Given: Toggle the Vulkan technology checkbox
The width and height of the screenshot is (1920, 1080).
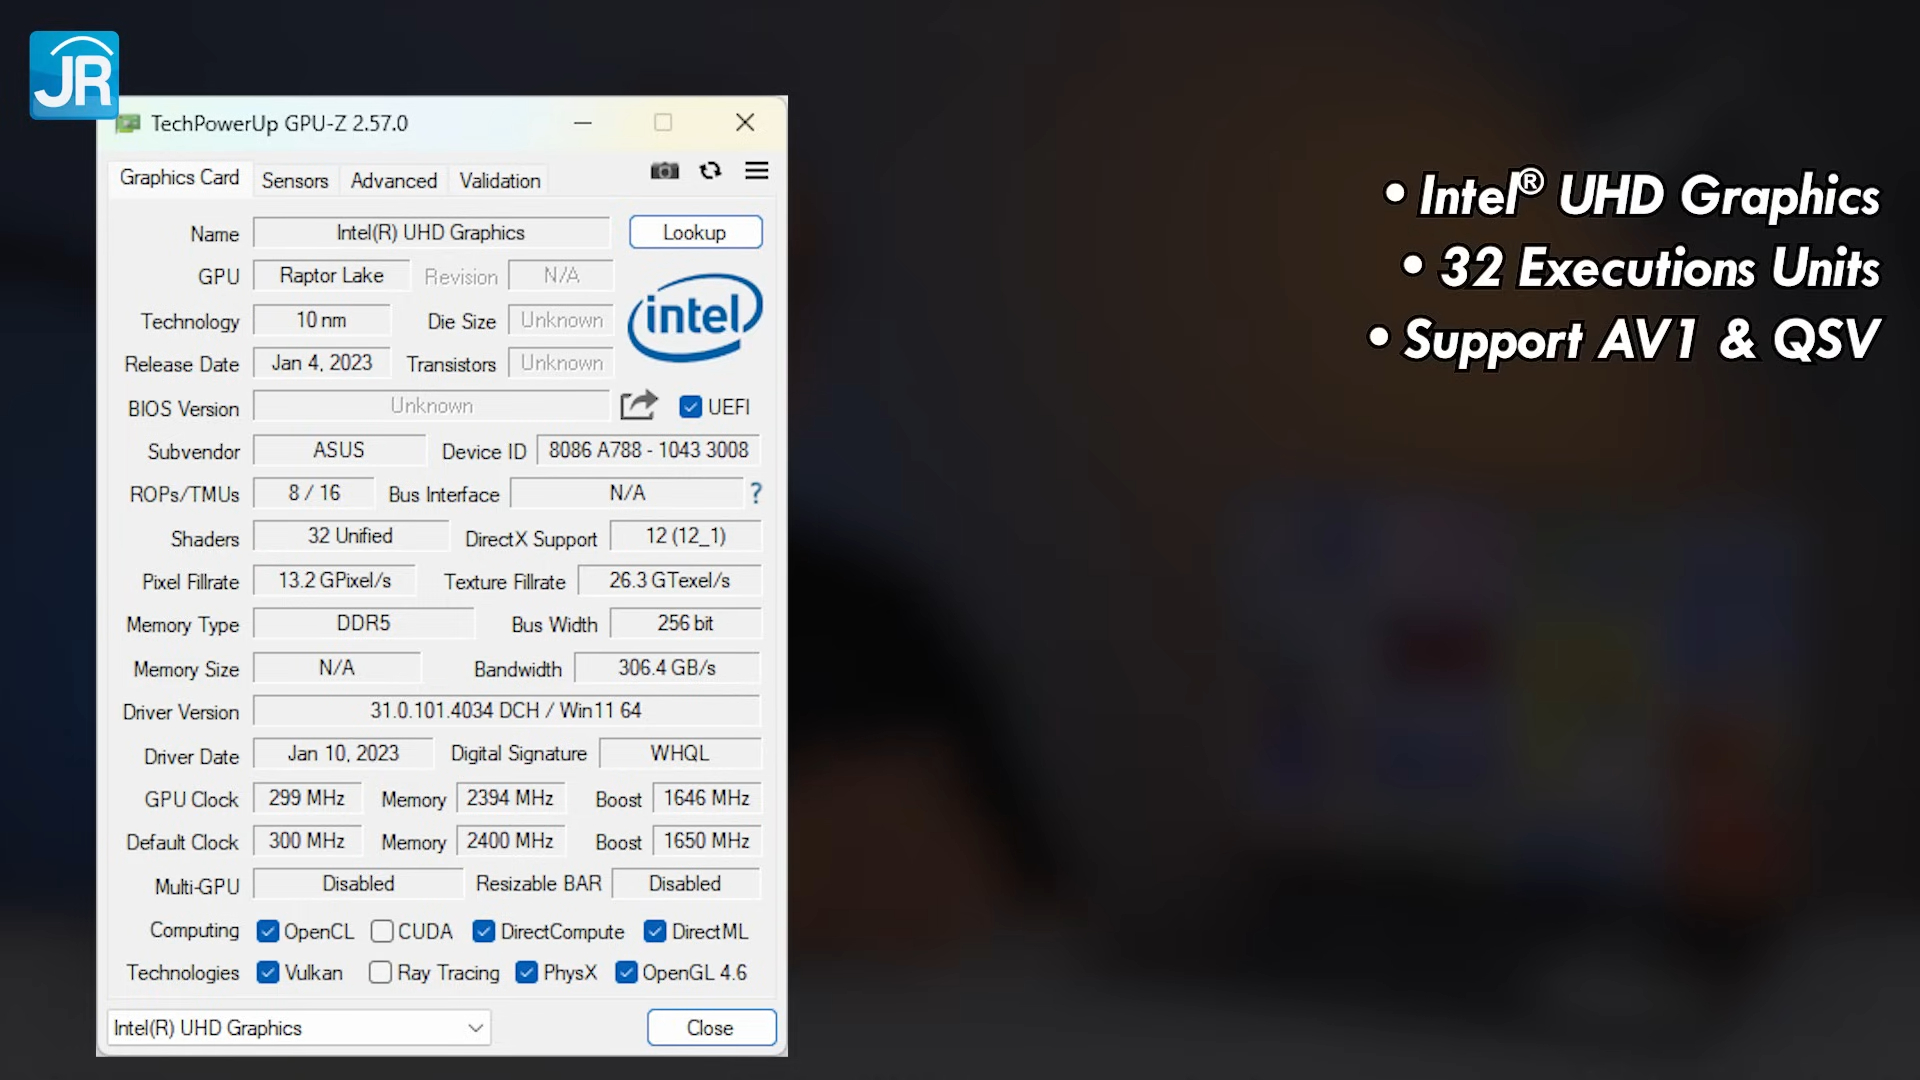Looking at the screenshot, I should tap(268, 972).
